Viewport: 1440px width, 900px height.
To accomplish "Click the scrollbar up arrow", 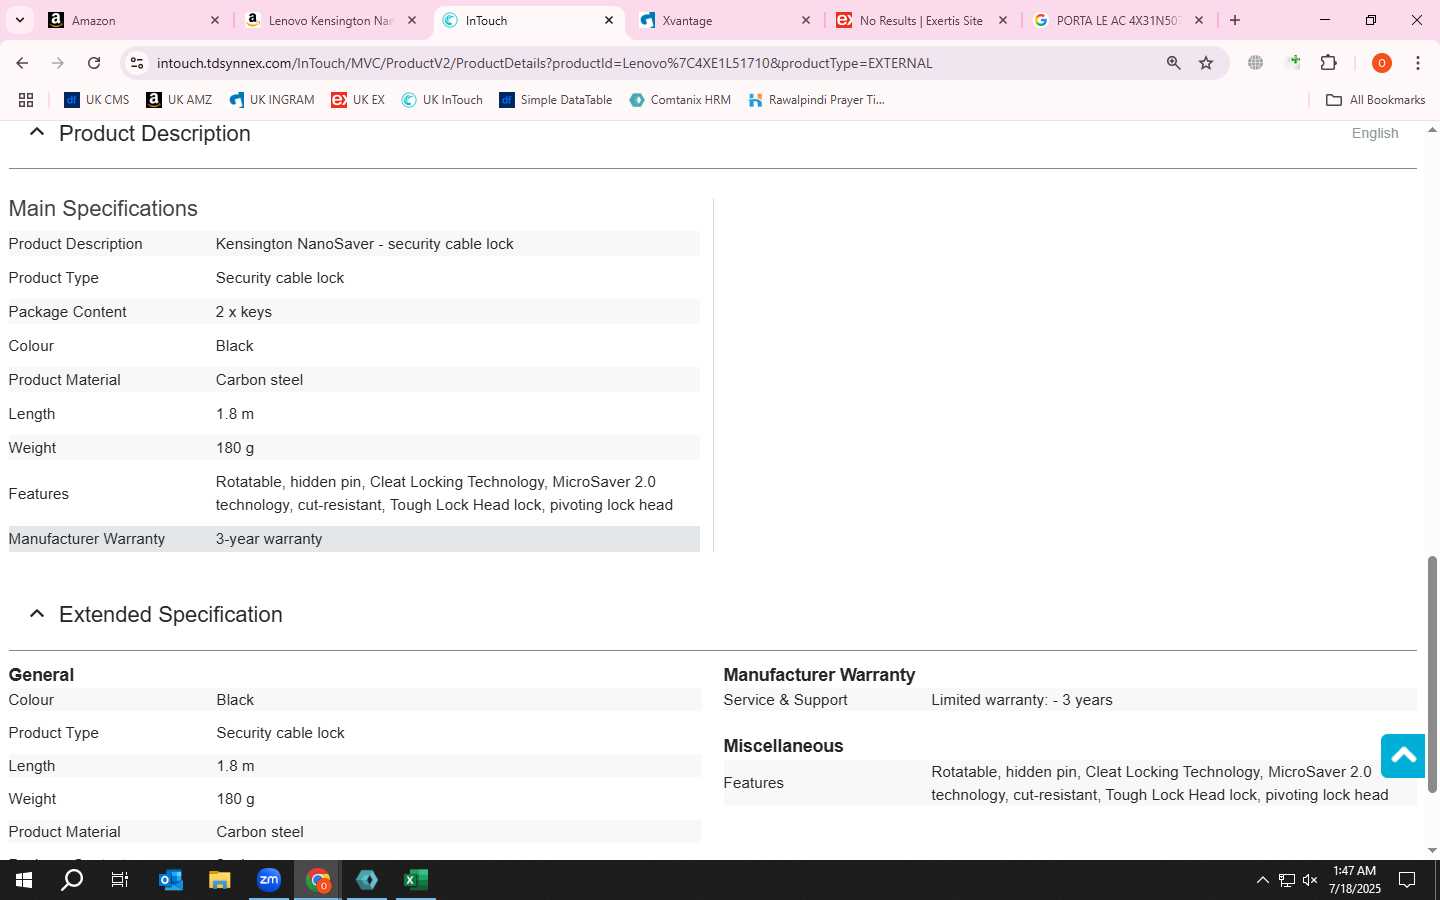I will 1432,130.
